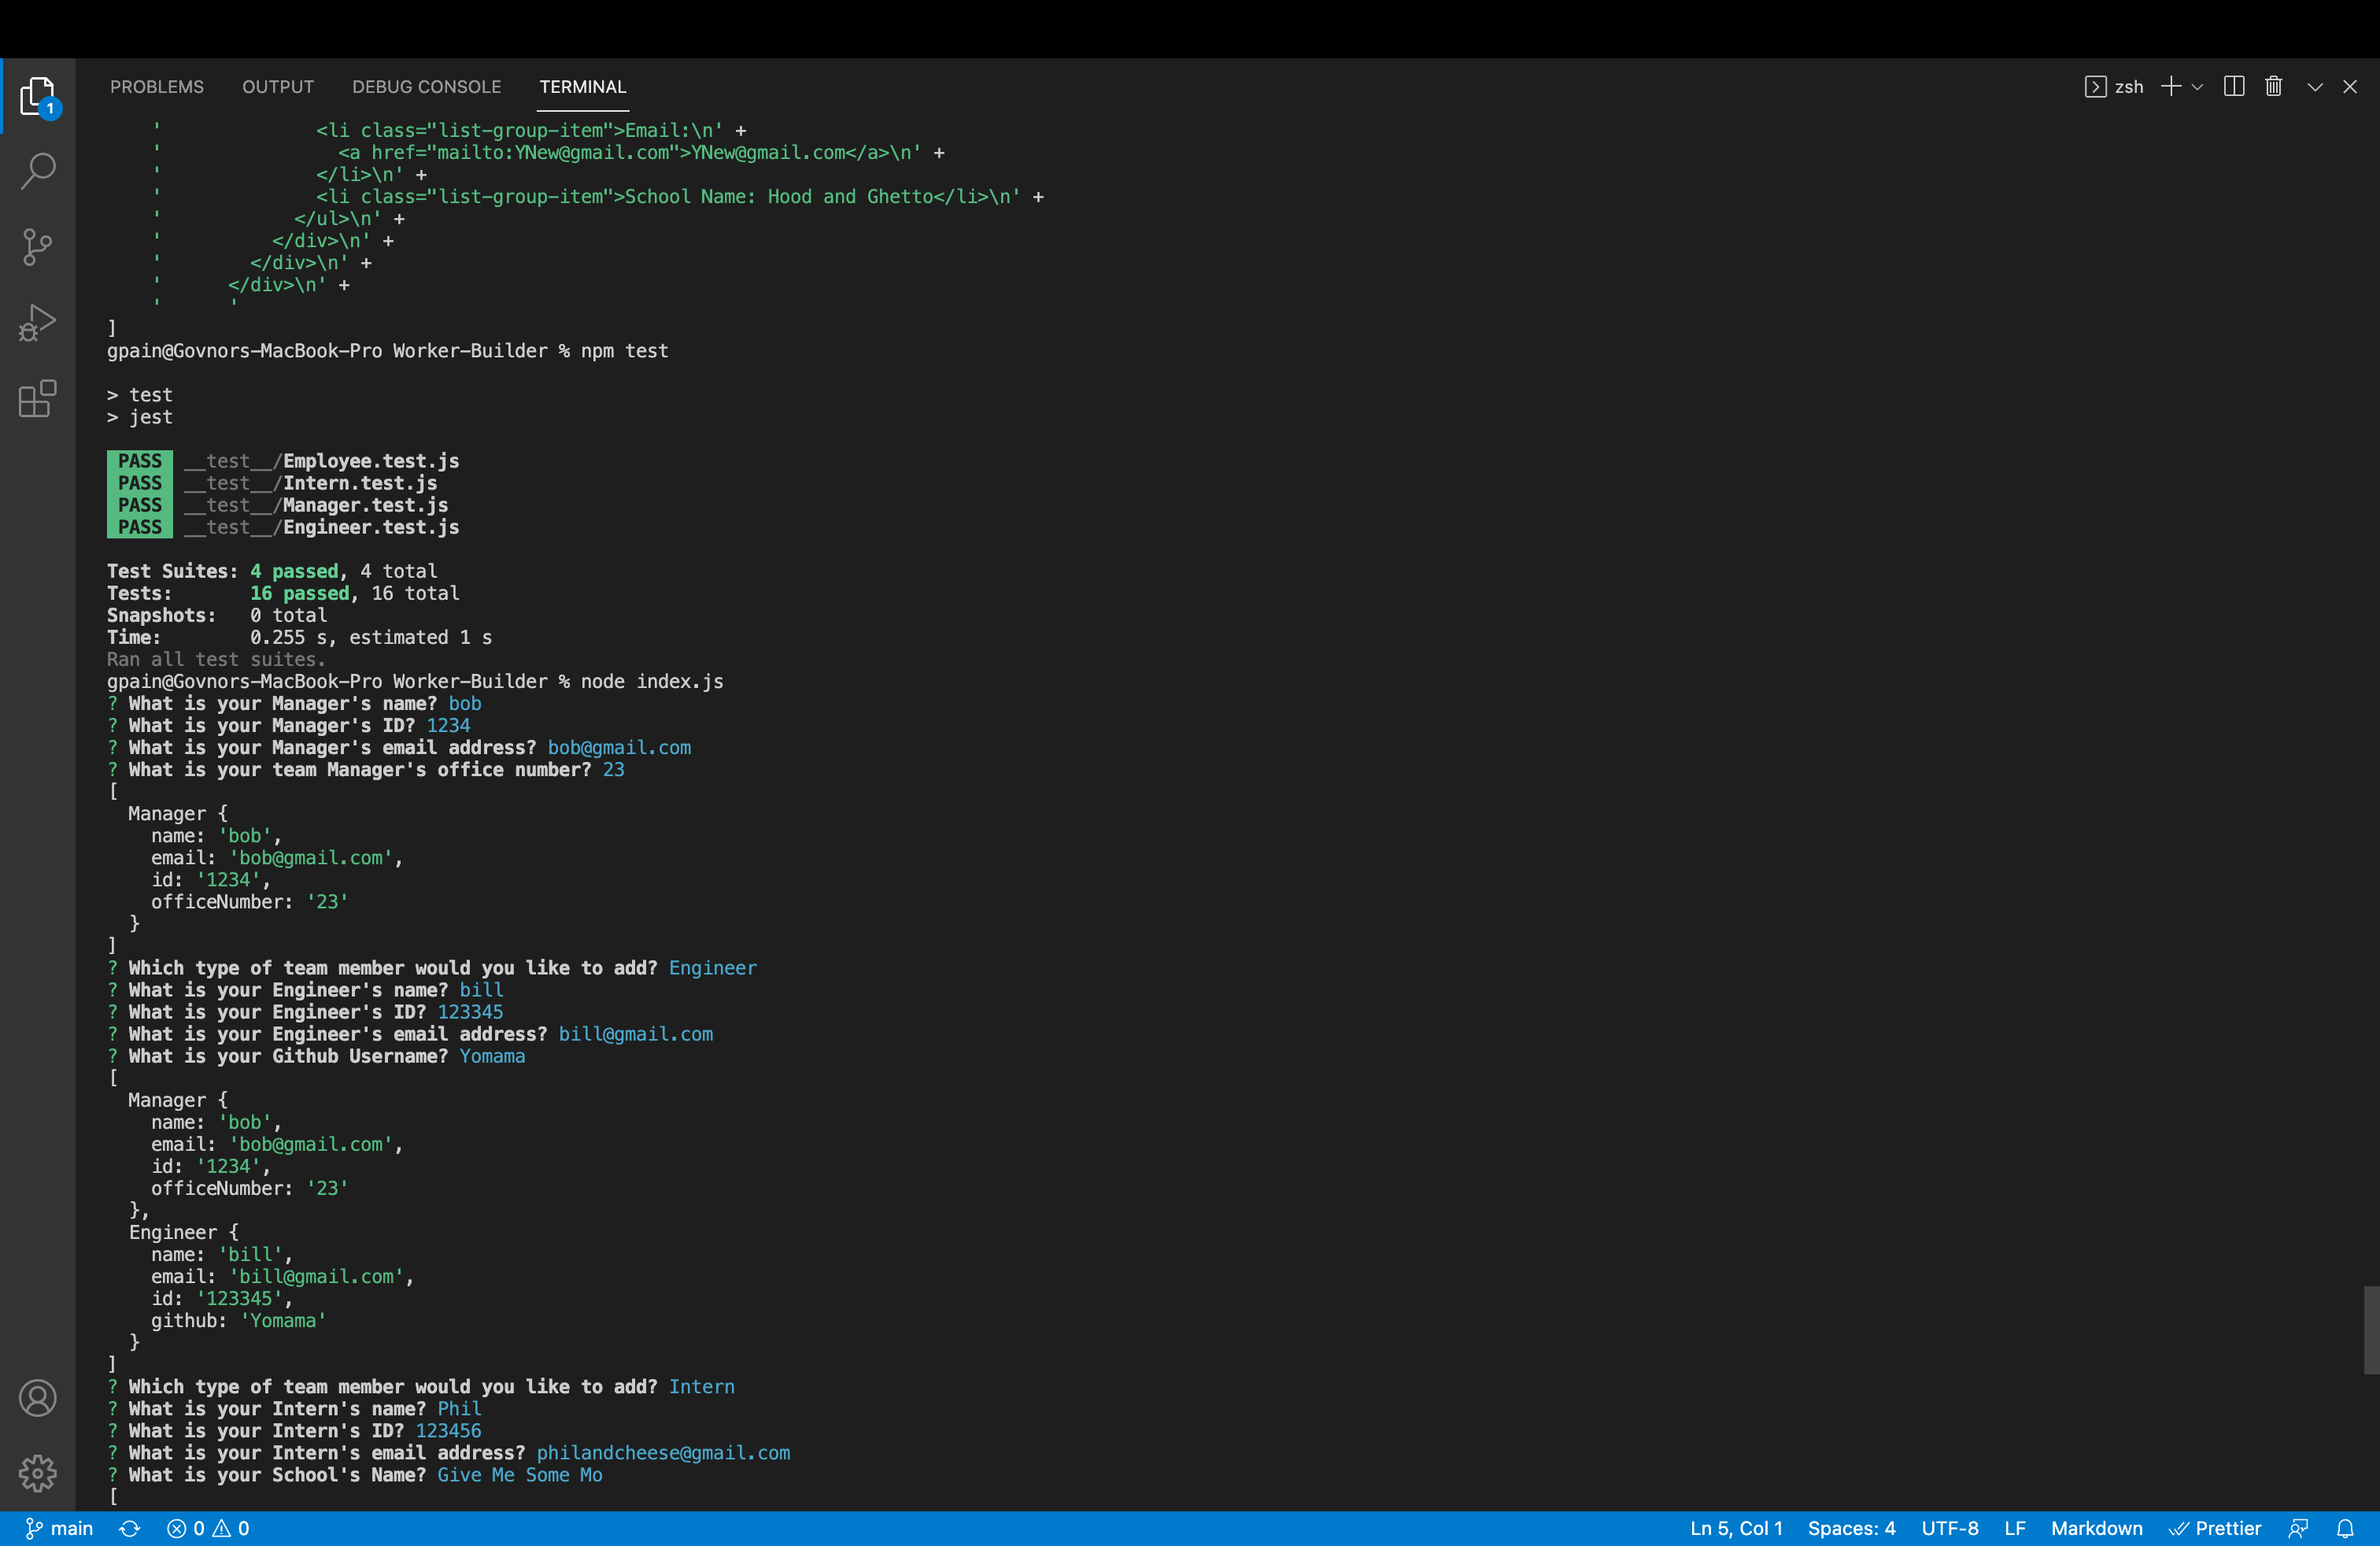Click the Intern.test.js result line
Viewport: 2380px width, 1546px height.
(x=272, y=483)
